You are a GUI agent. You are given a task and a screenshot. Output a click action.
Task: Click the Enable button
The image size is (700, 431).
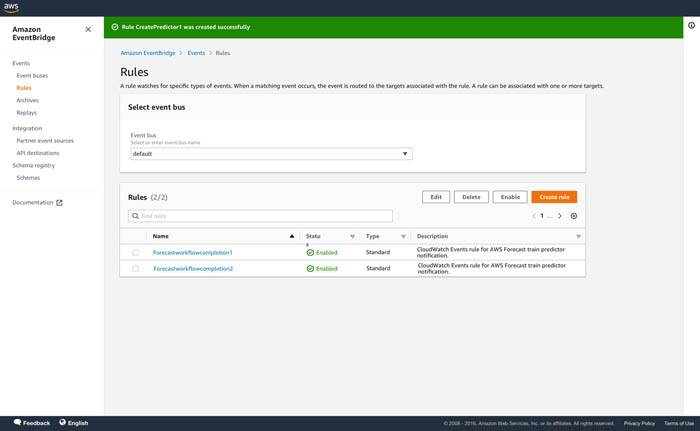tap(510, 197)
